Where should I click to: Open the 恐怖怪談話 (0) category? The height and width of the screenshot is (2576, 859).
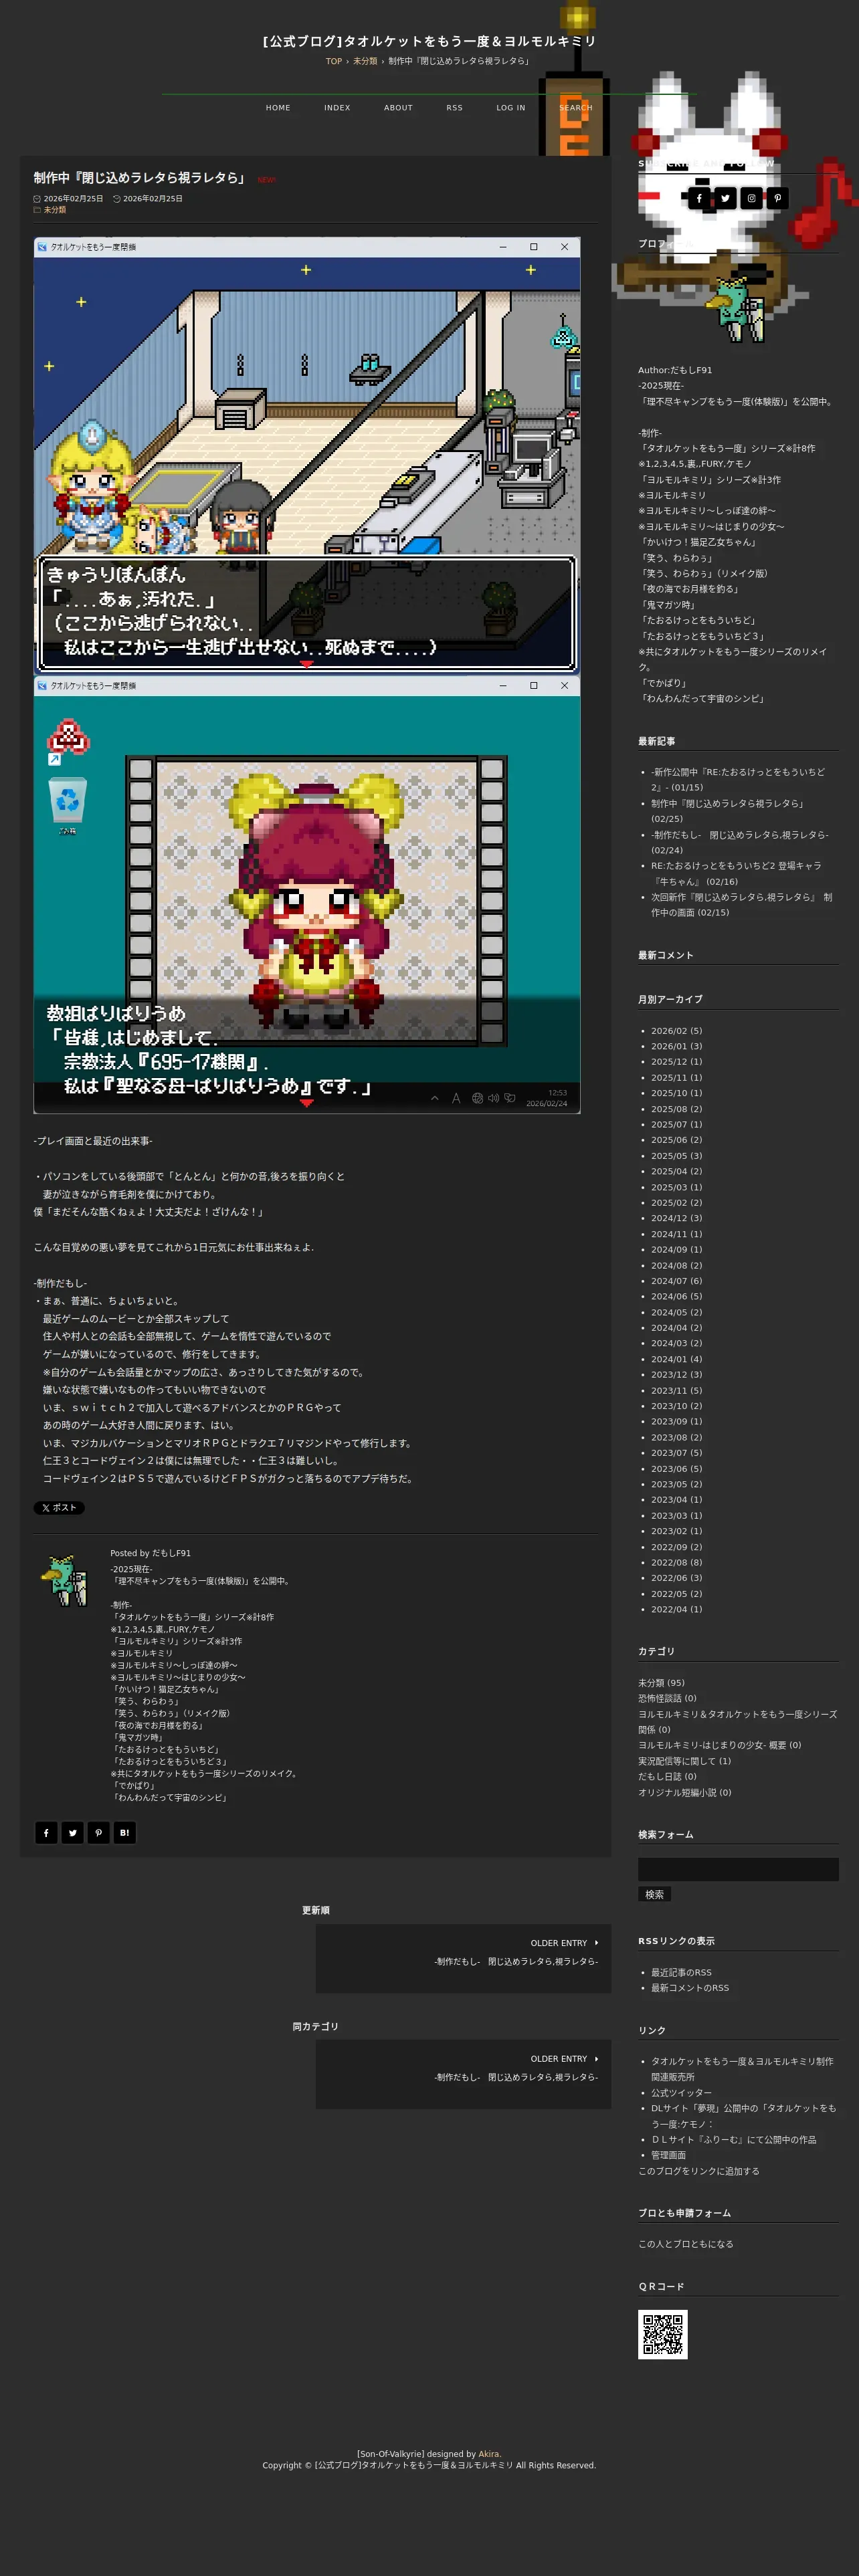click(x=667, y=1698)
